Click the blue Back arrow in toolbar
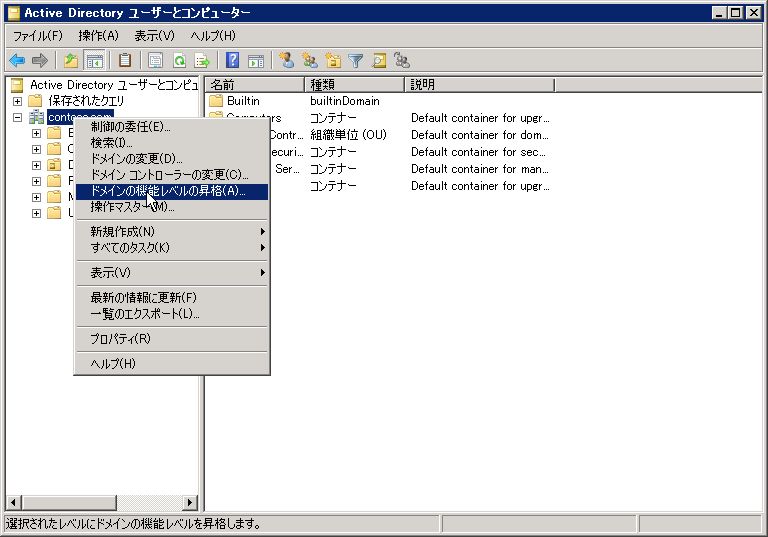Screen dimensions: 768x537 click(17, 61)
